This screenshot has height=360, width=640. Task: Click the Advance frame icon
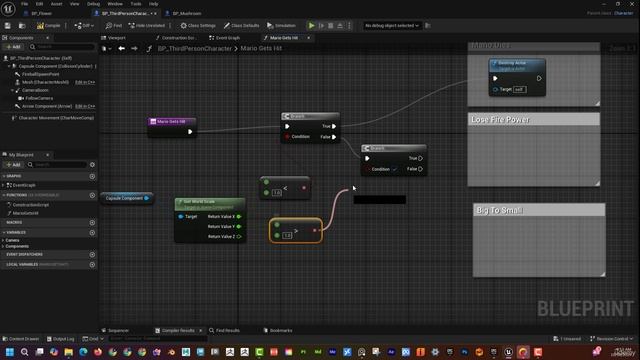(321, 26)
